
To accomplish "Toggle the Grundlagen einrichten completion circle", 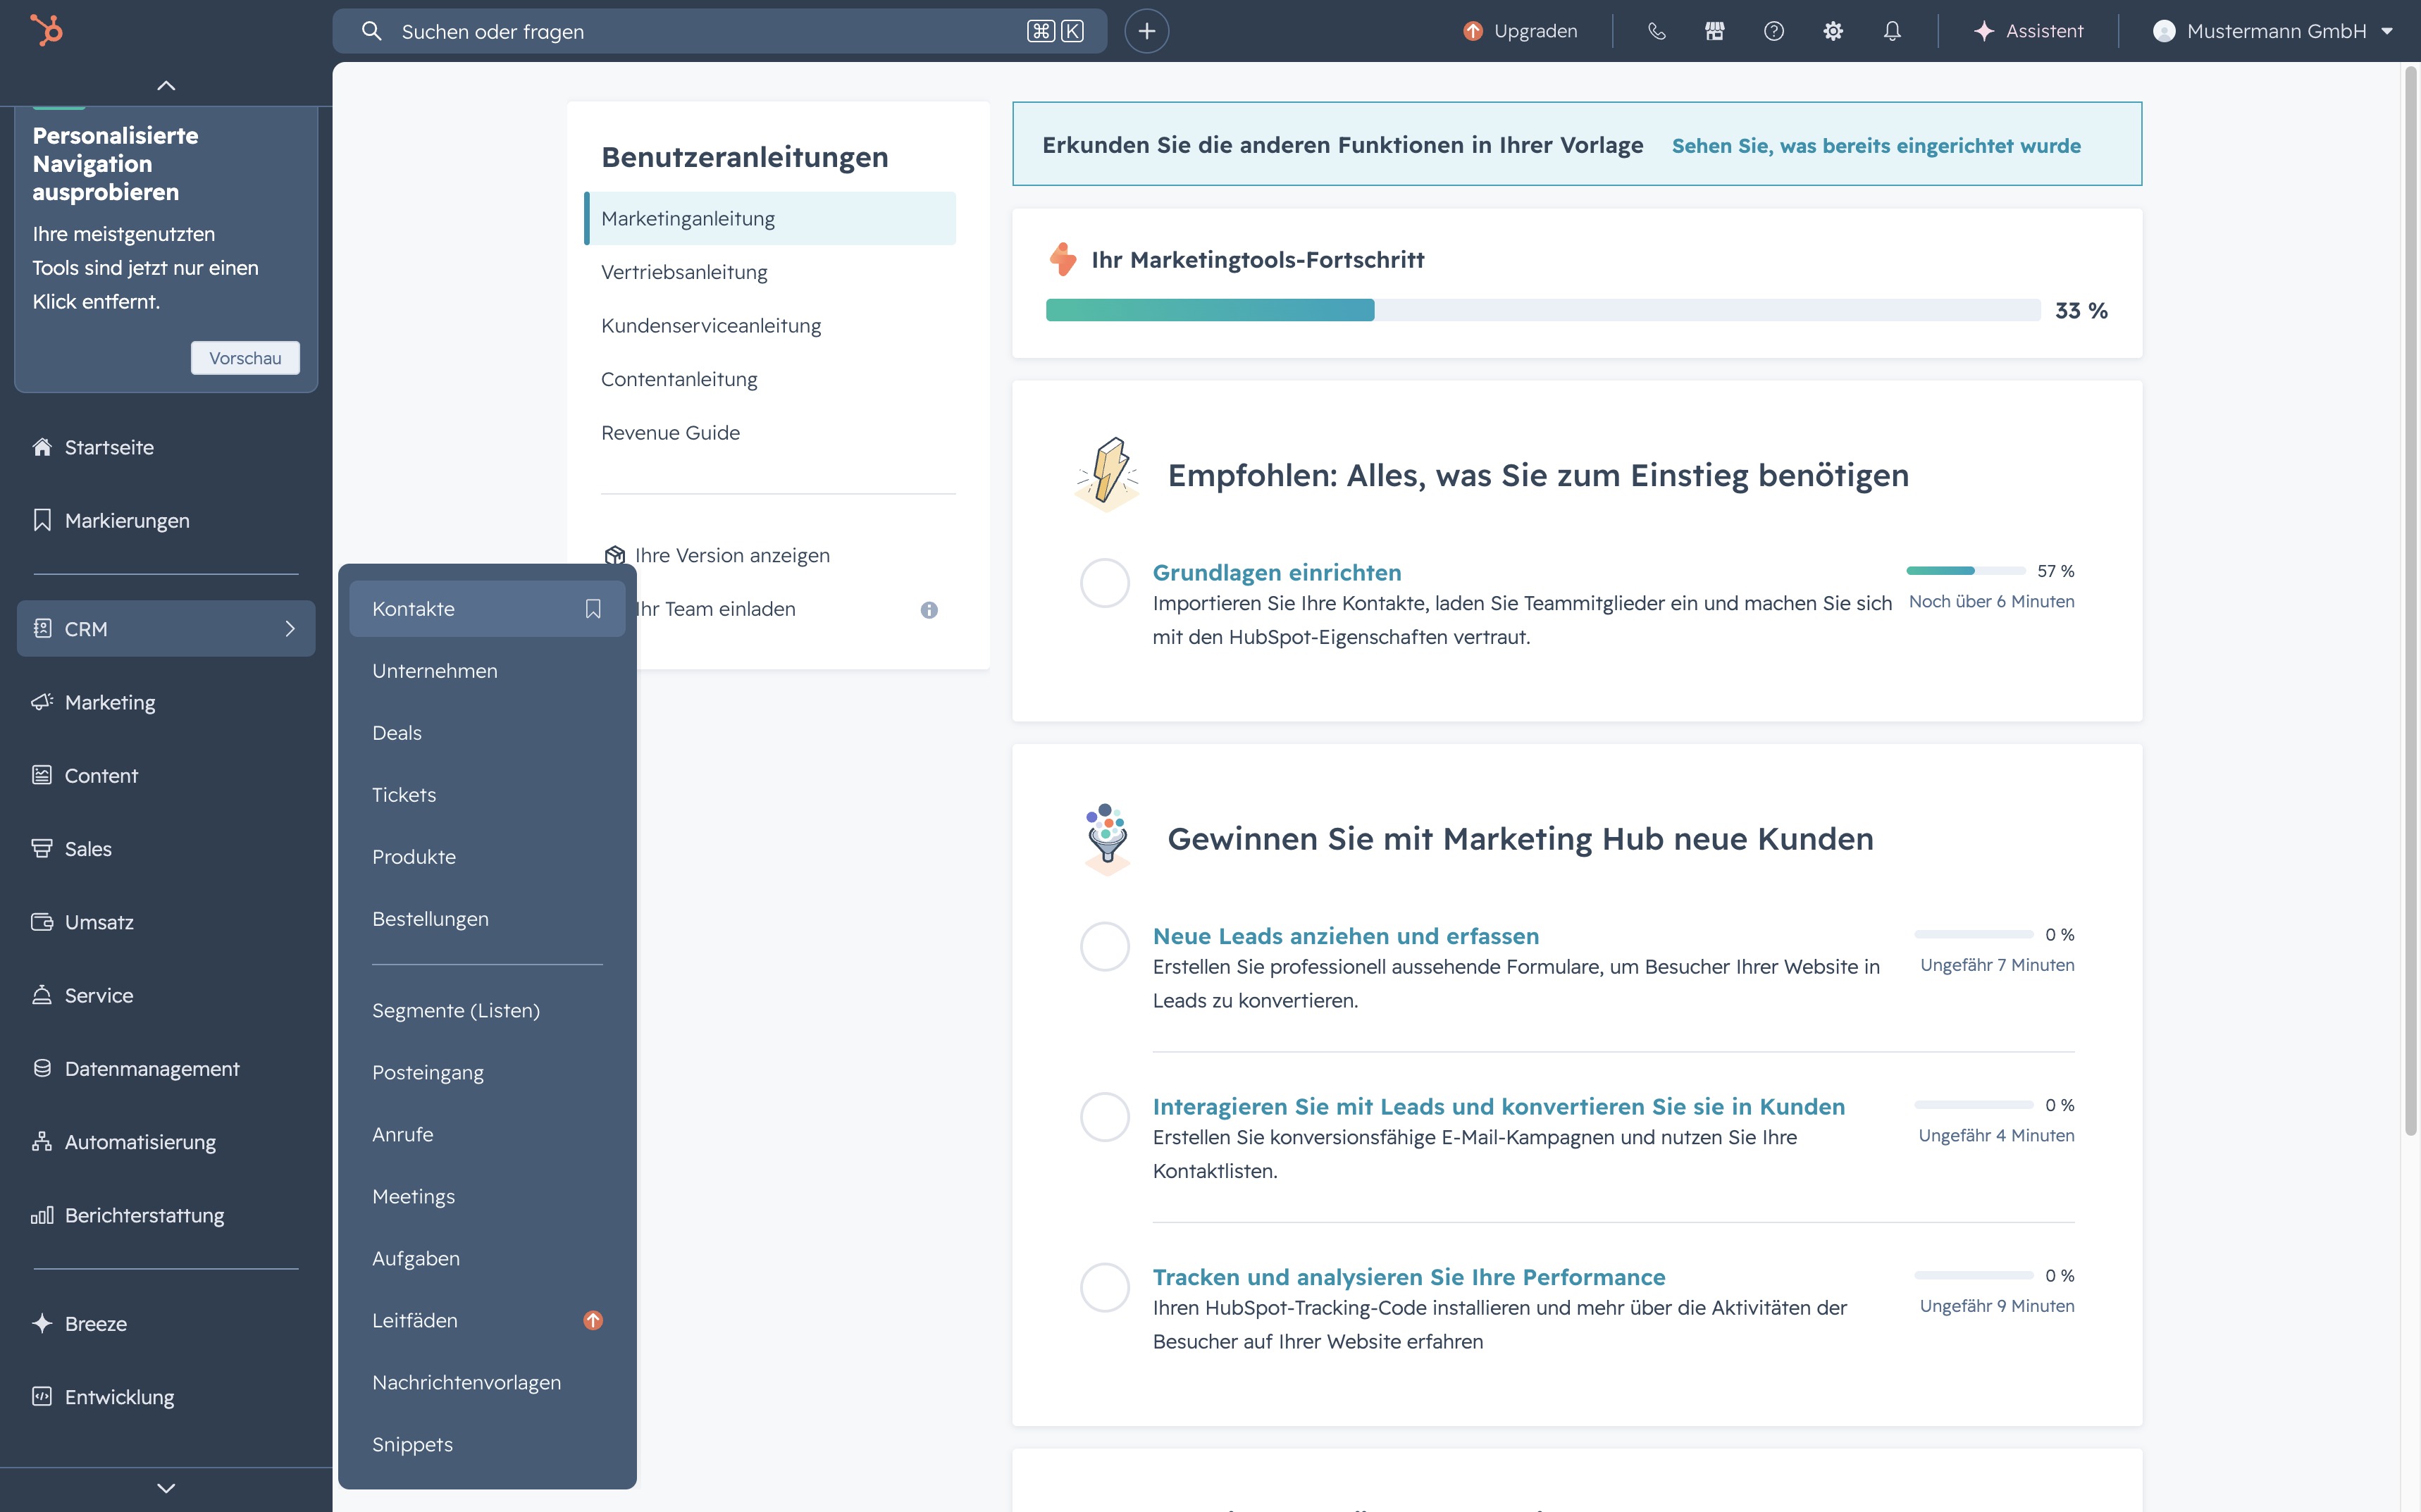I will [1105, 583].
